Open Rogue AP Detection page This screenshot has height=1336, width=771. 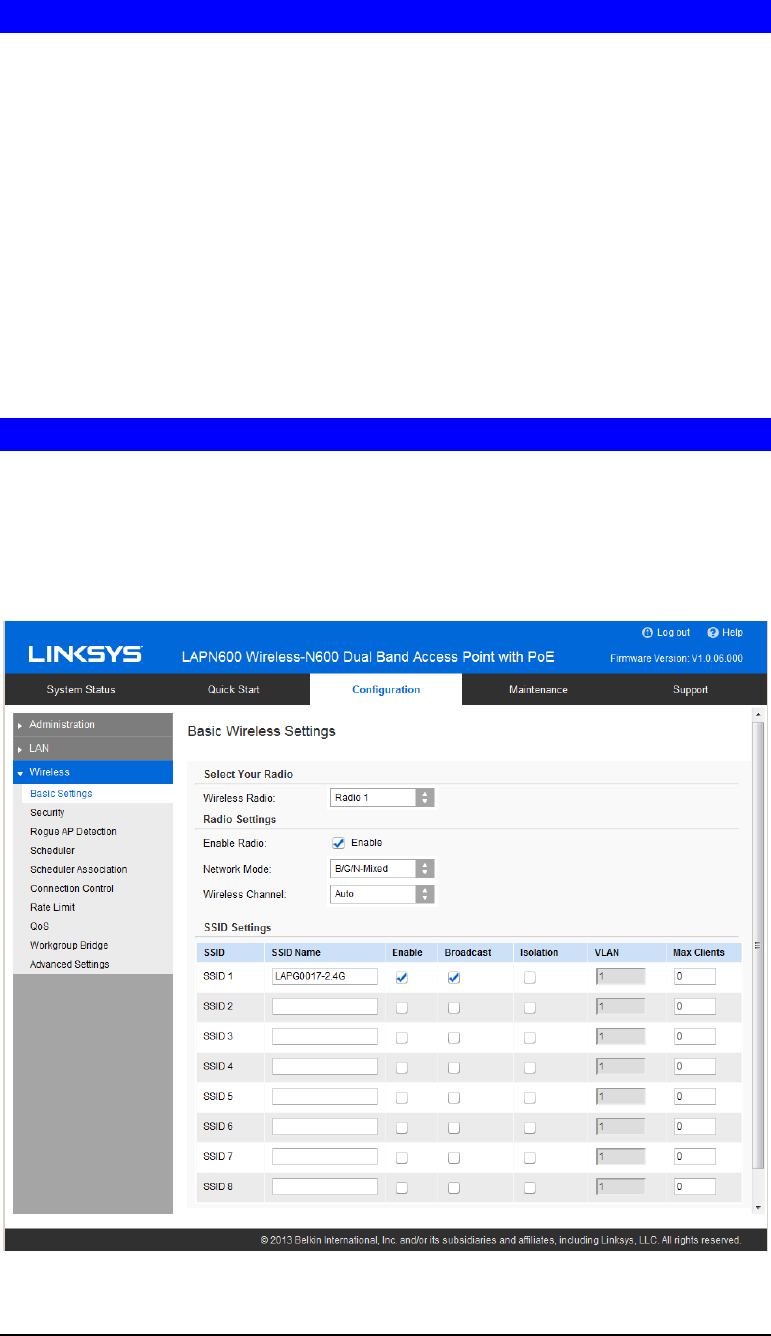(73, 831)
